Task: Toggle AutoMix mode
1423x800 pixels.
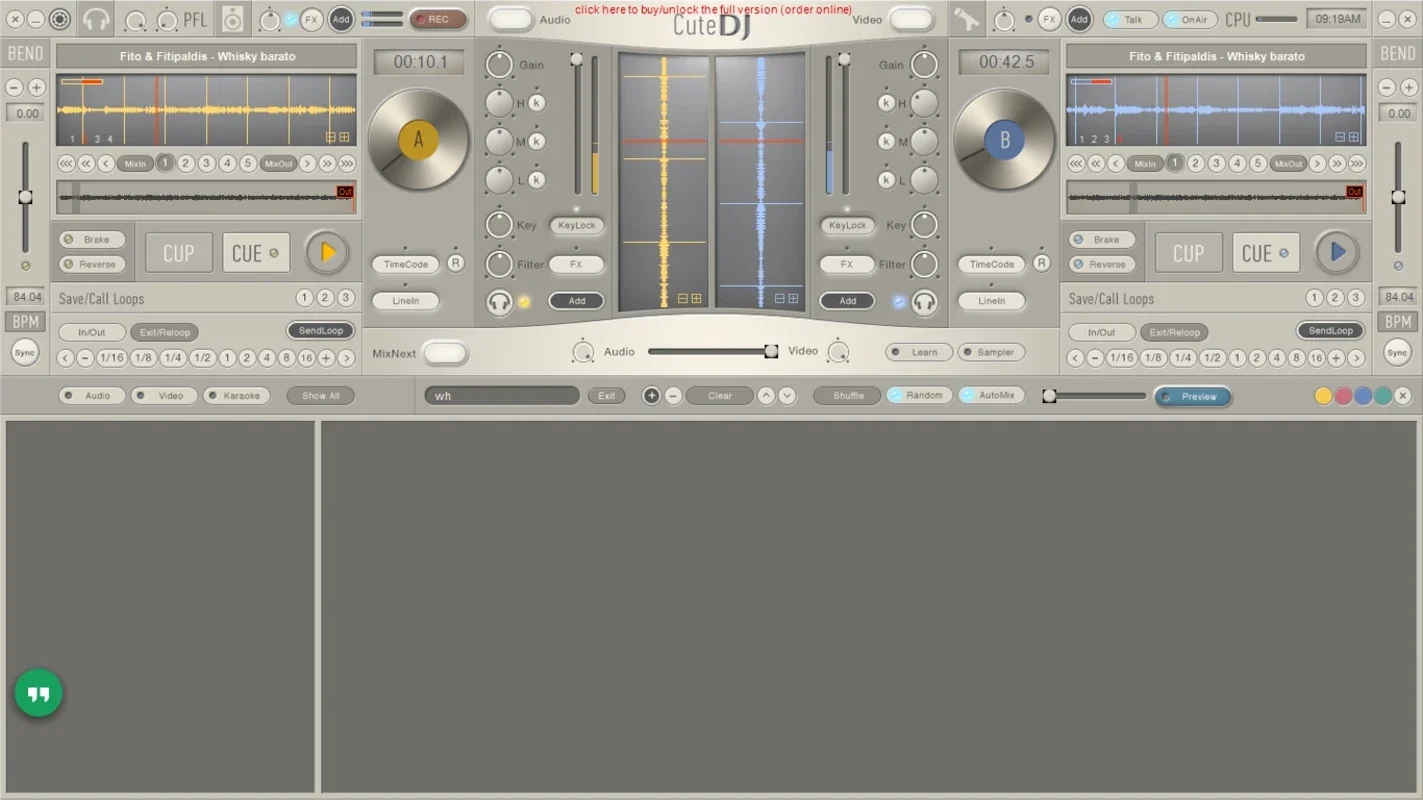Action: tap(992, 396)
